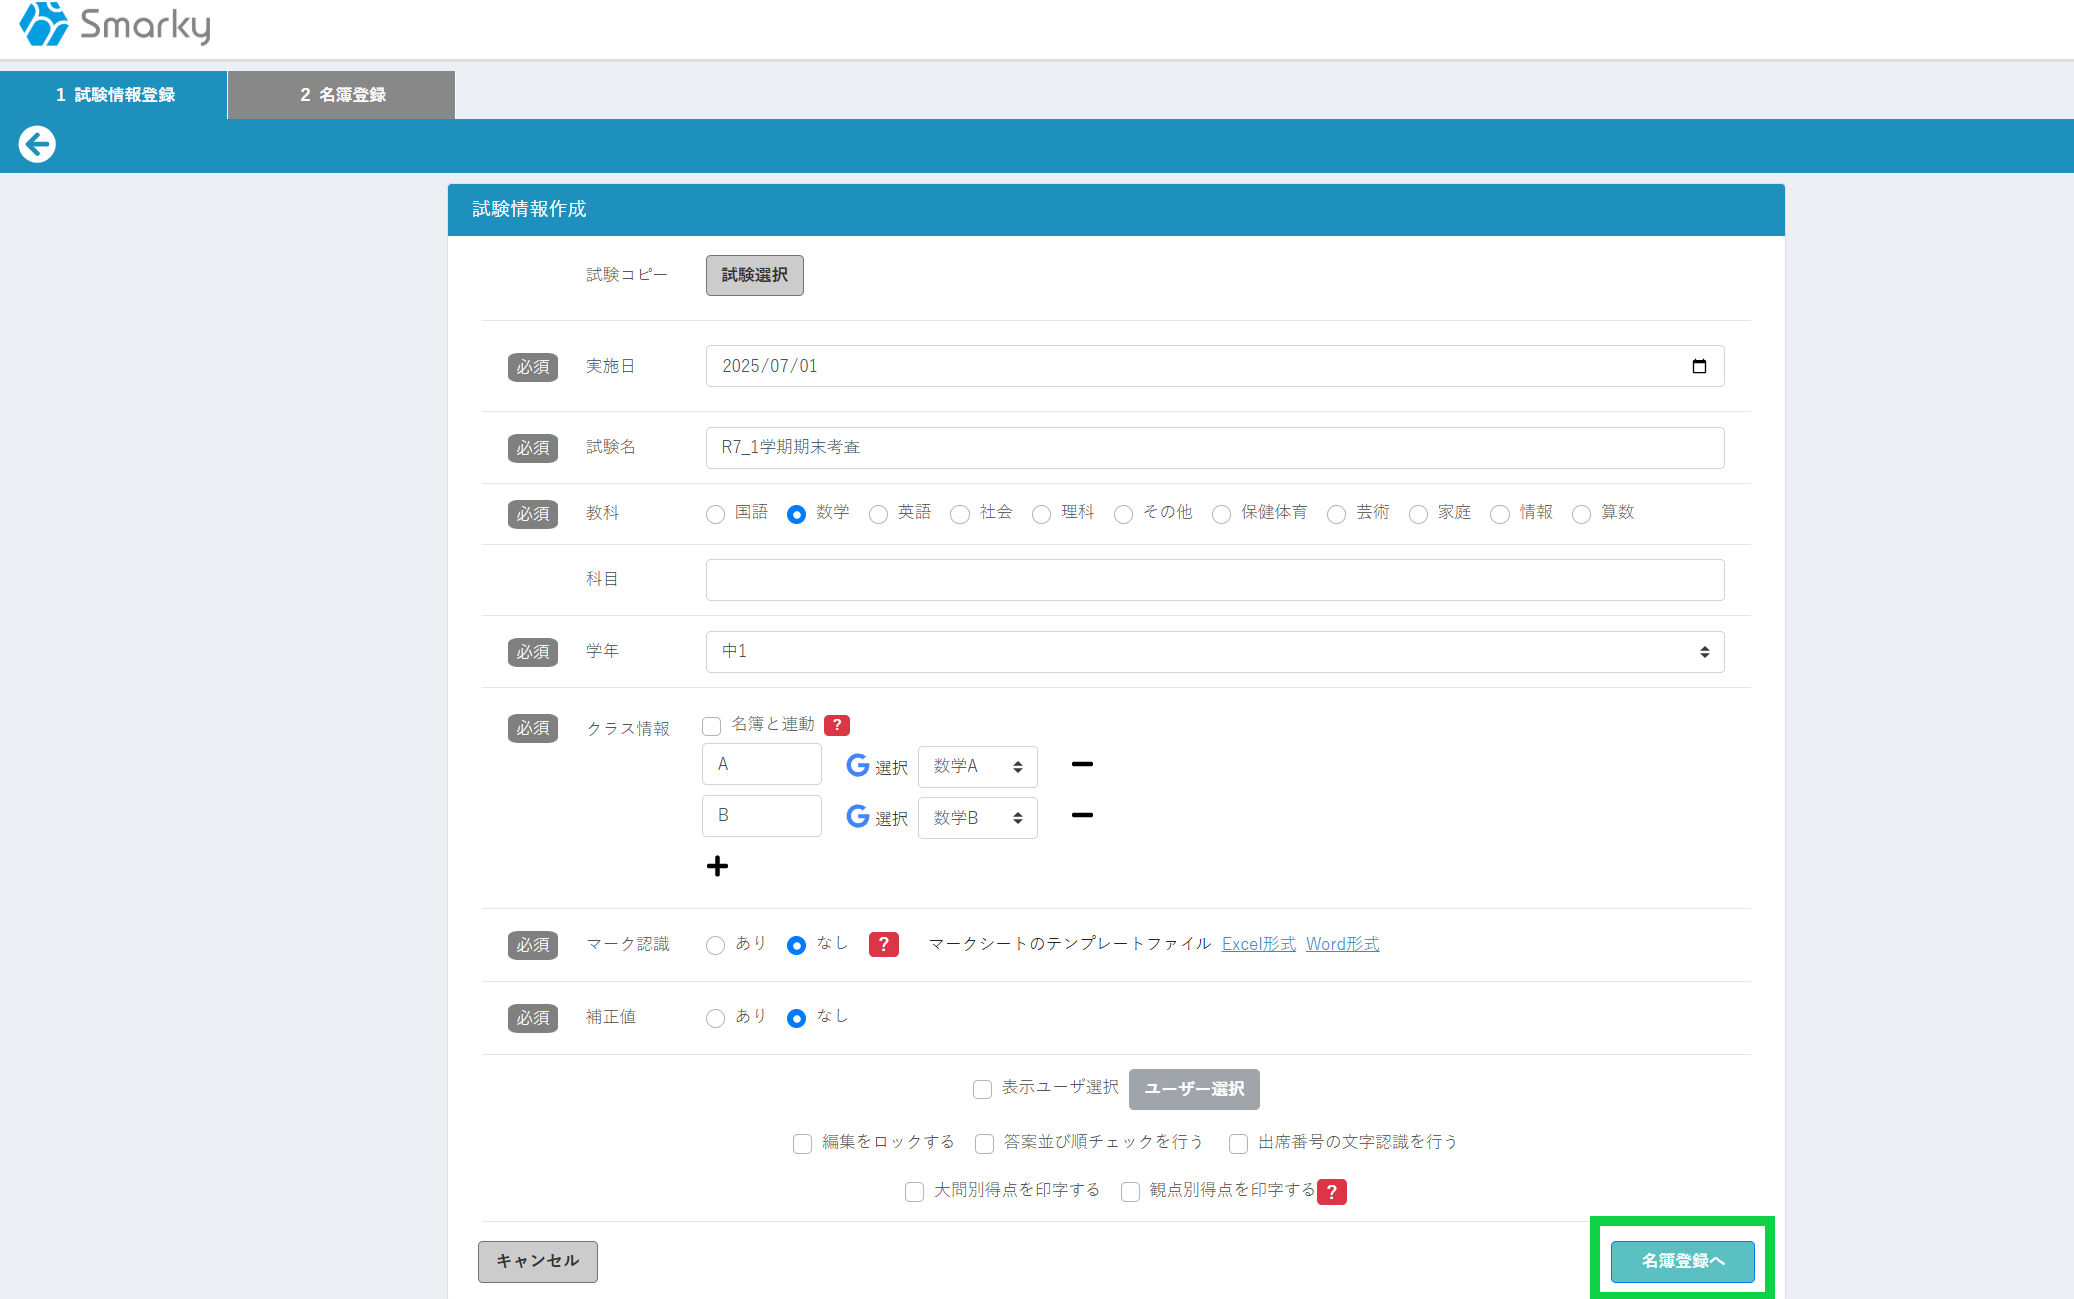2074x1299 pixels.
Task: Click the 試験名 text field
Action: point(1215,448)
